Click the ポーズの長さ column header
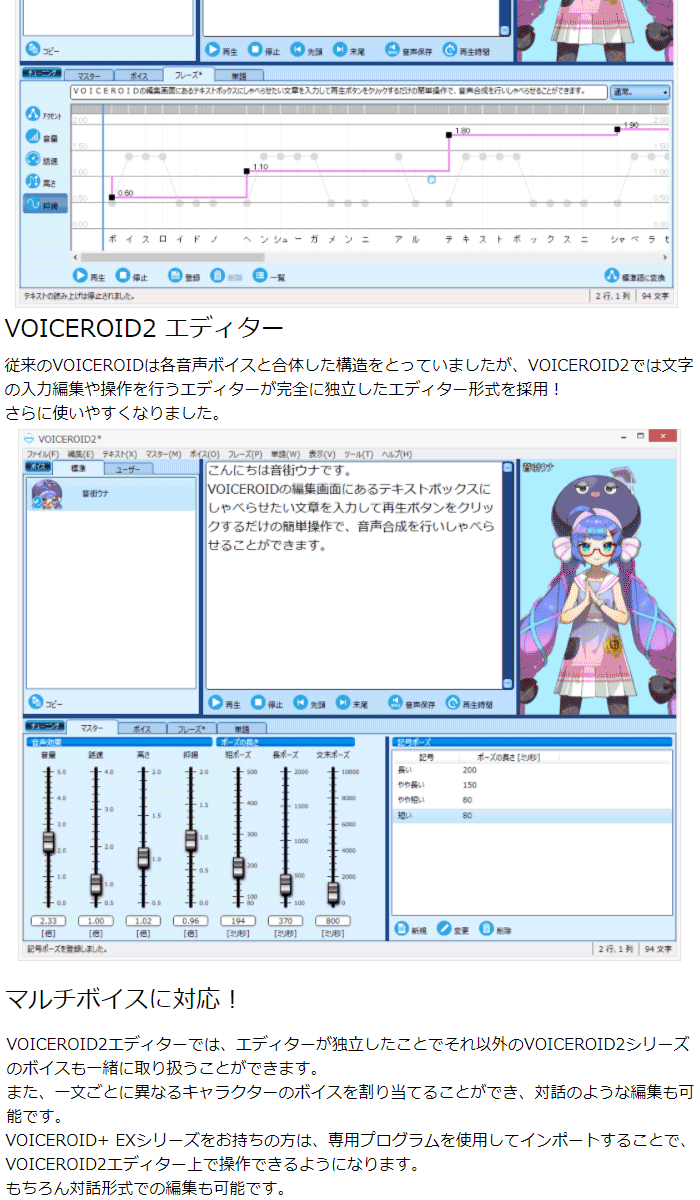The image size is (700, 1200). pyautogui.click(x=509, y=757)
